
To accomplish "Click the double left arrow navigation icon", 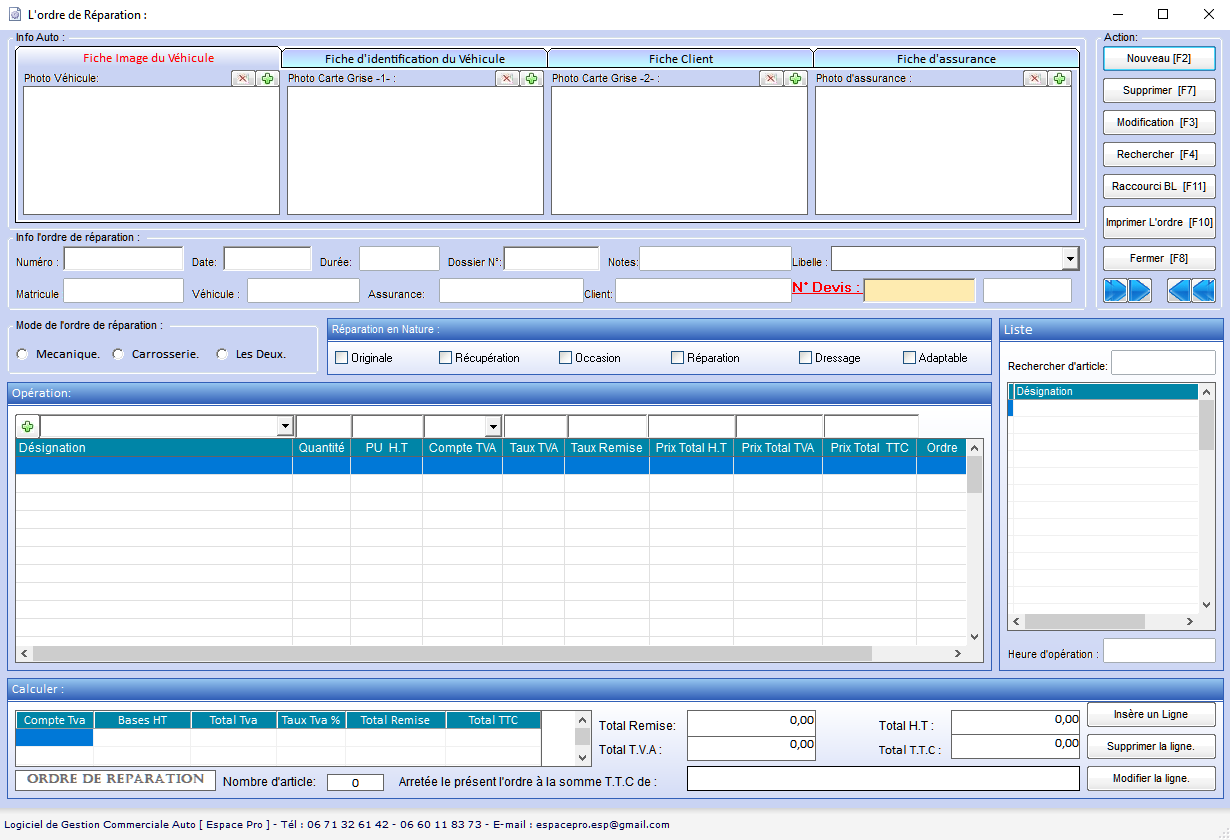I will [1204, 291].
